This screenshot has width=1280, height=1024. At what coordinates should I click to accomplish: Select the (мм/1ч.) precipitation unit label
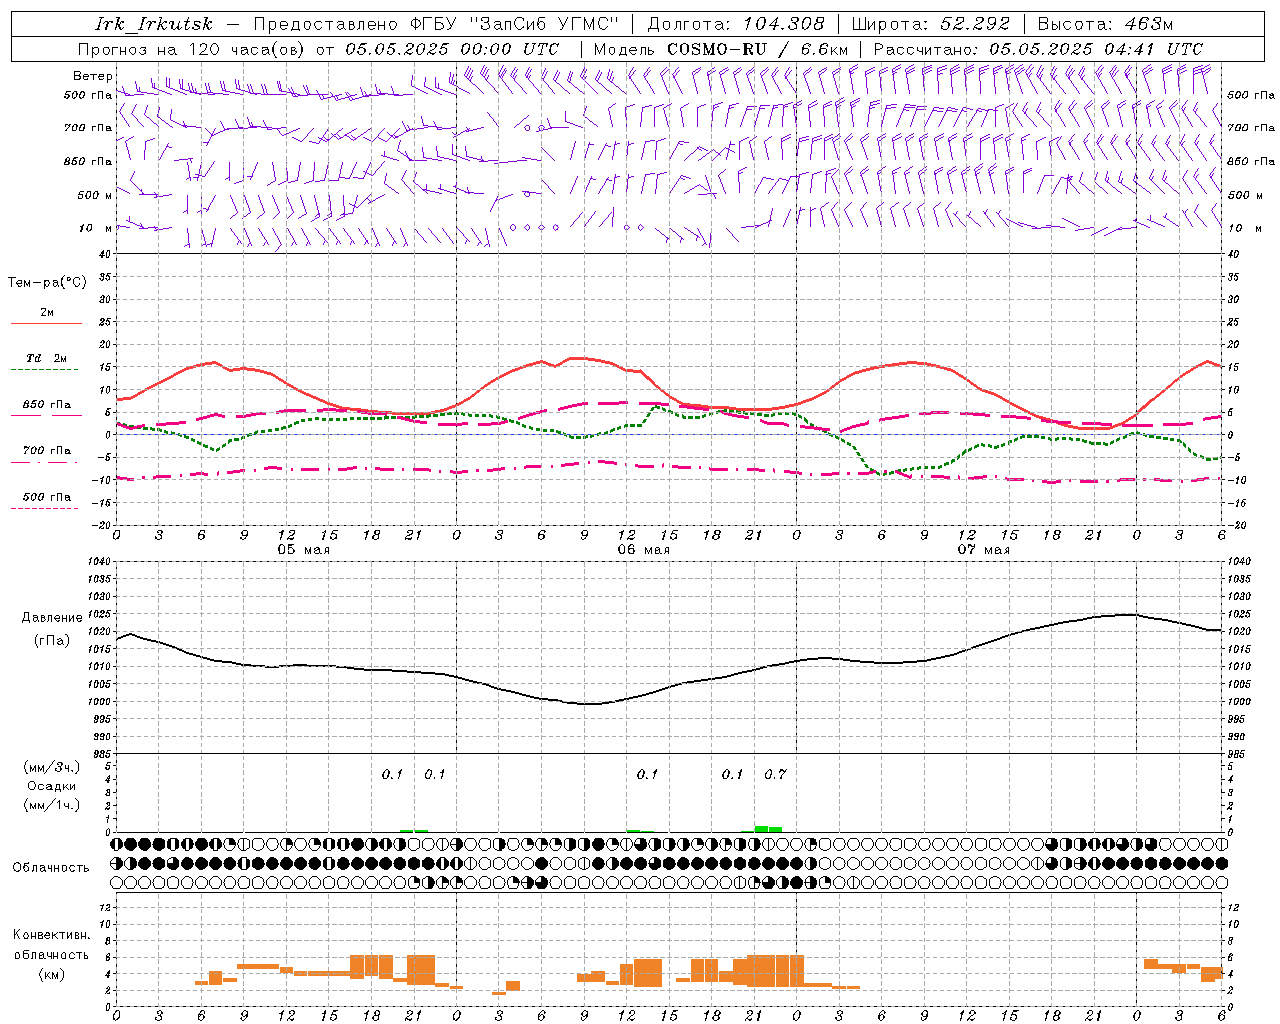[x=51, y=805]
